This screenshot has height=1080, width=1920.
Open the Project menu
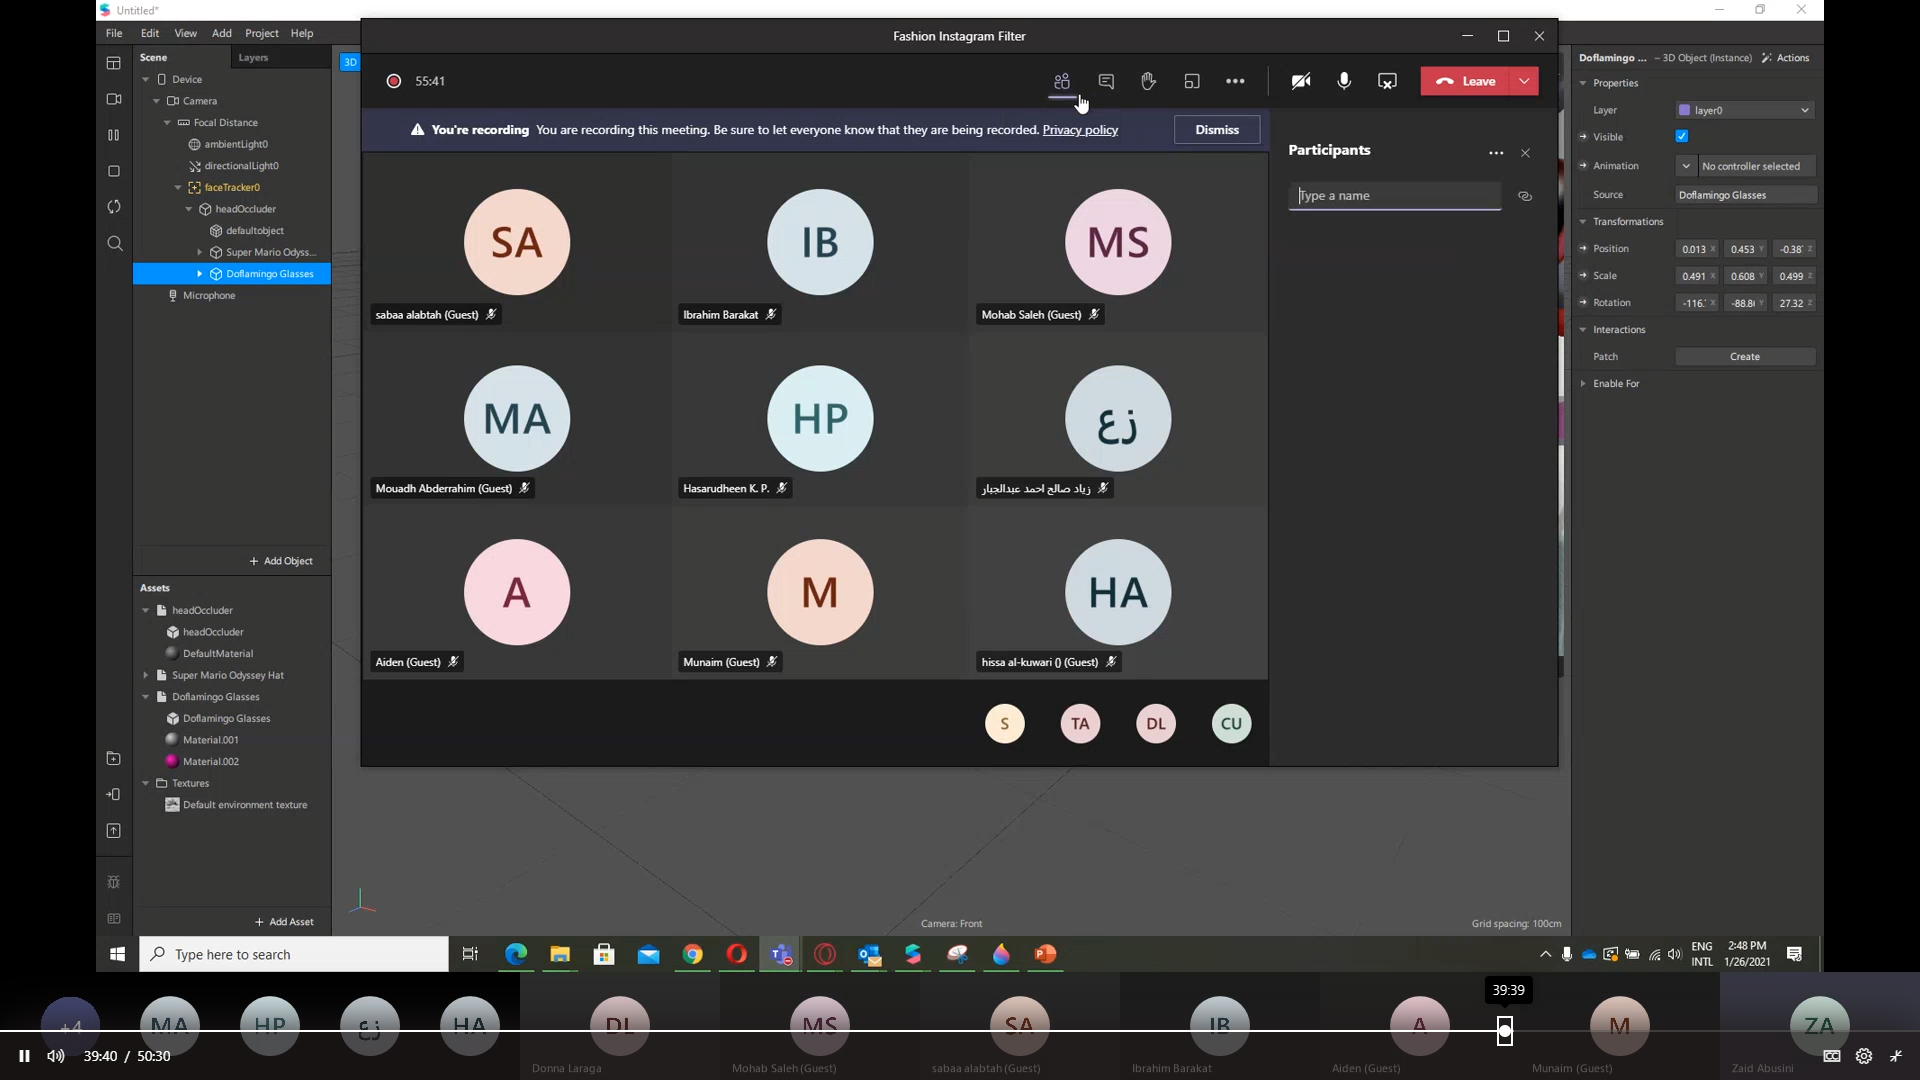point(262,33)
